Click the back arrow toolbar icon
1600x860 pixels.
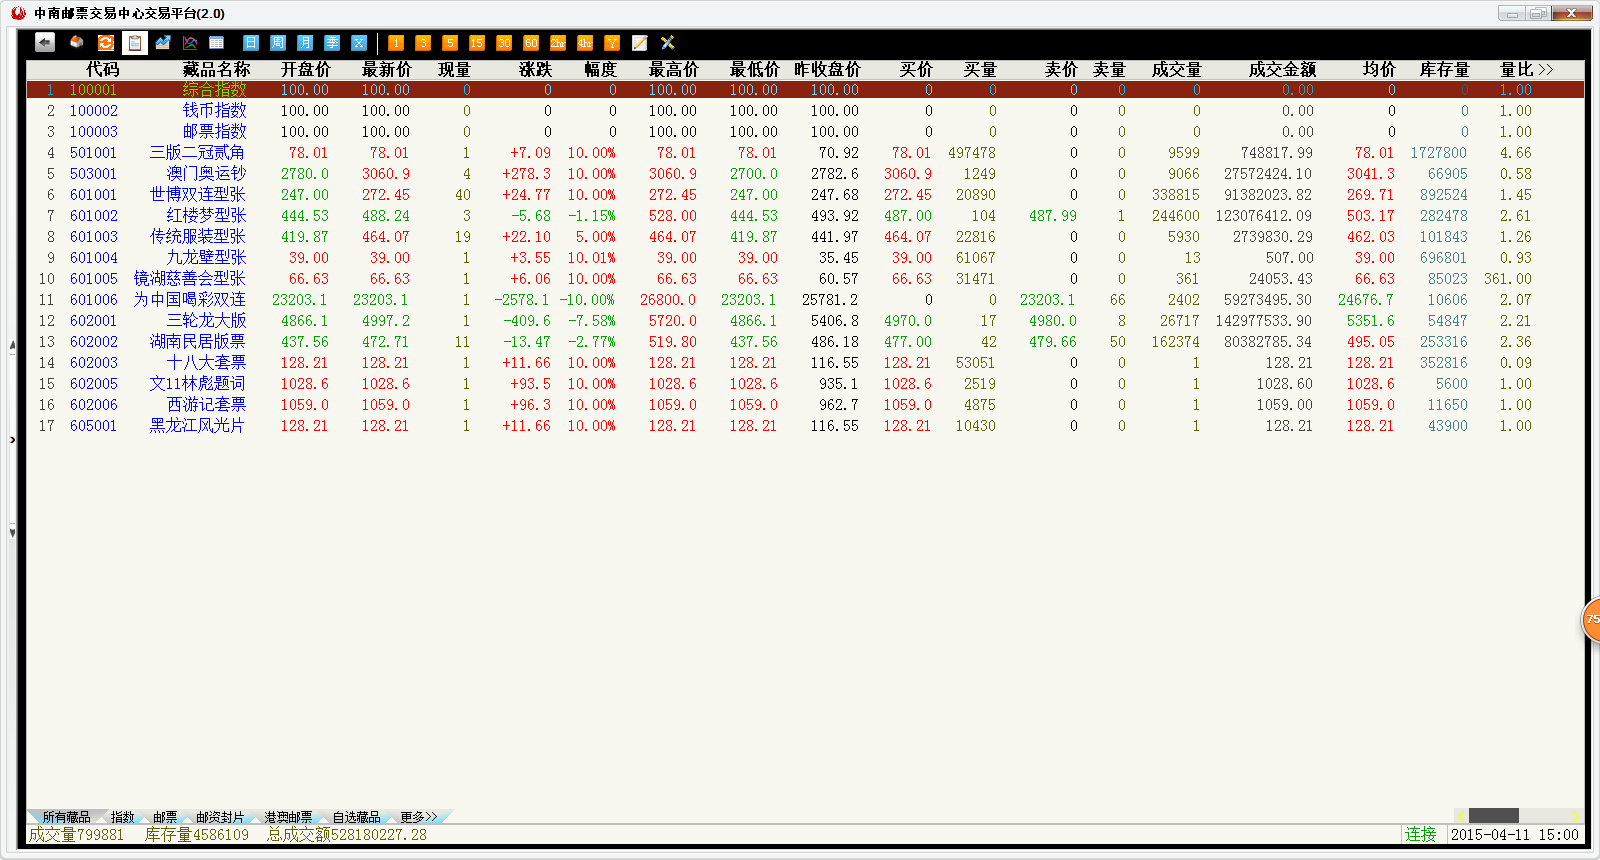45,42
